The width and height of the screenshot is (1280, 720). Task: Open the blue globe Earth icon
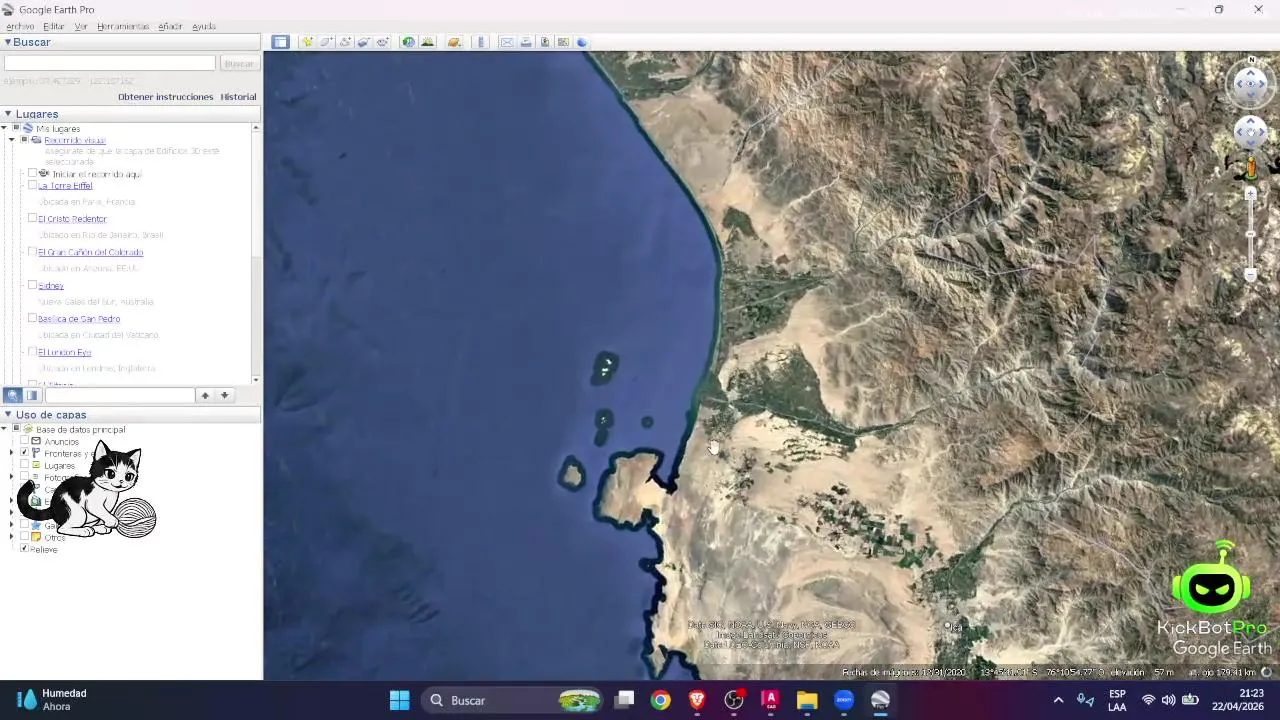tap(582, 42)
